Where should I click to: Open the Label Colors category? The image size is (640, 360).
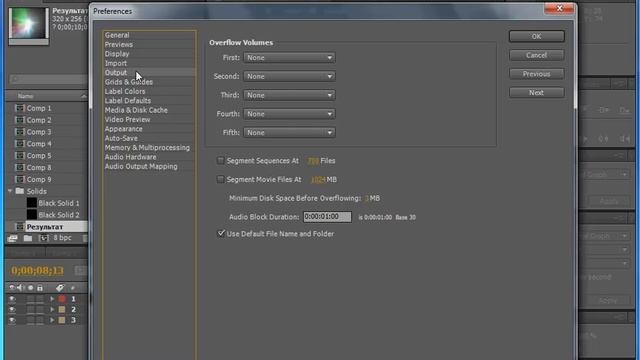tap(125, 91)
